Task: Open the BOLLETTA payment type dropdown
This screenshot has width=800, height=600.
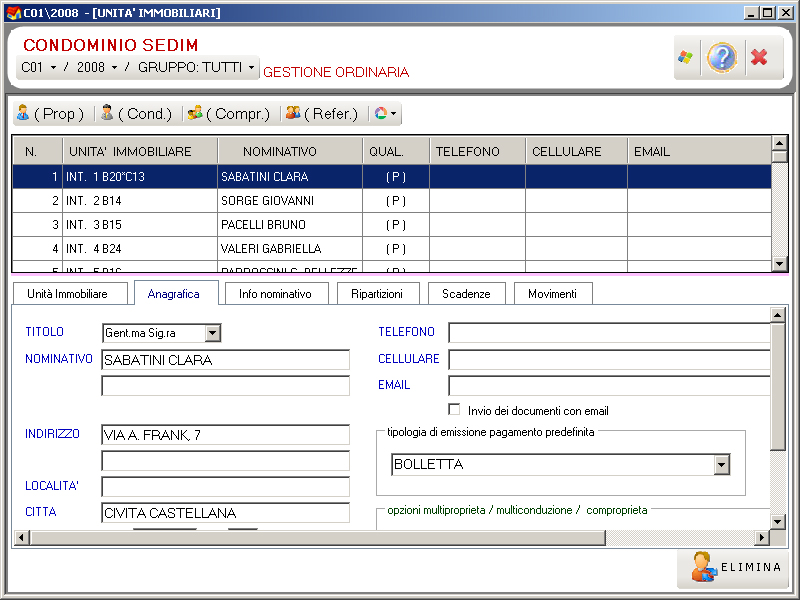Action: tap(721, 465)
